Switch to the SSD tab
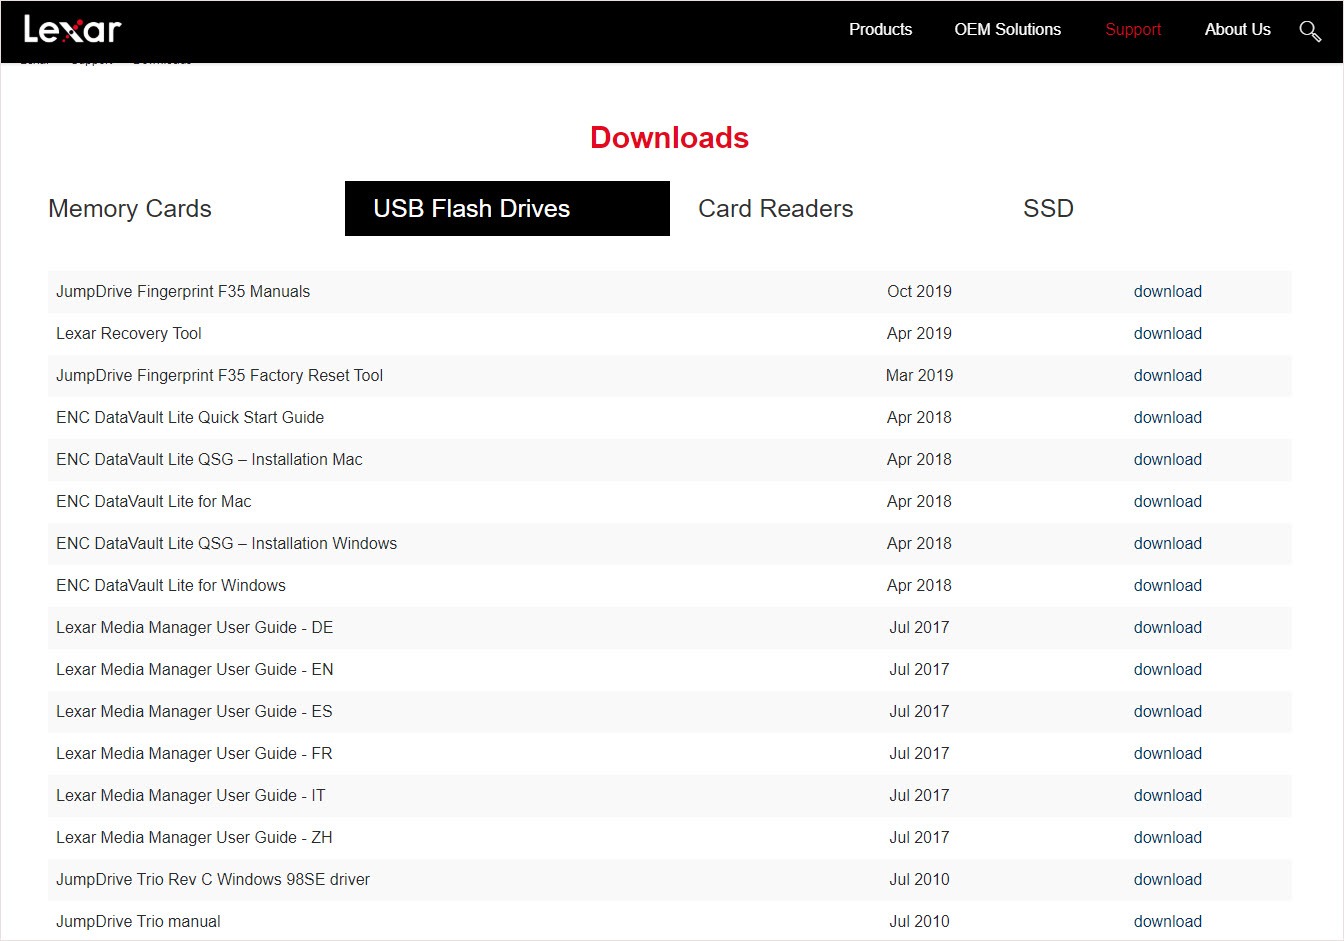The height and width of the screenshot is (941, 1344). pos(1048,208)
